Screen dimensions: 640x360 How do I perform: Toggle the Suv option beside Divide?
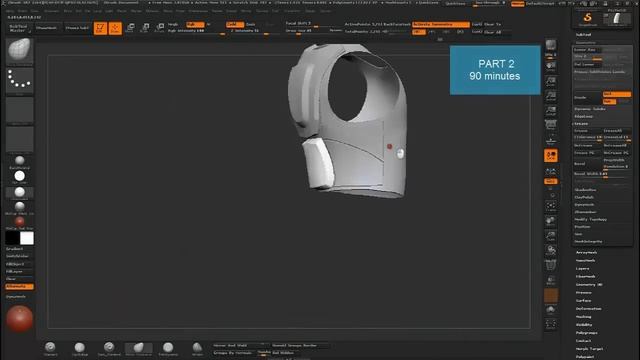[x=609, y=102]
